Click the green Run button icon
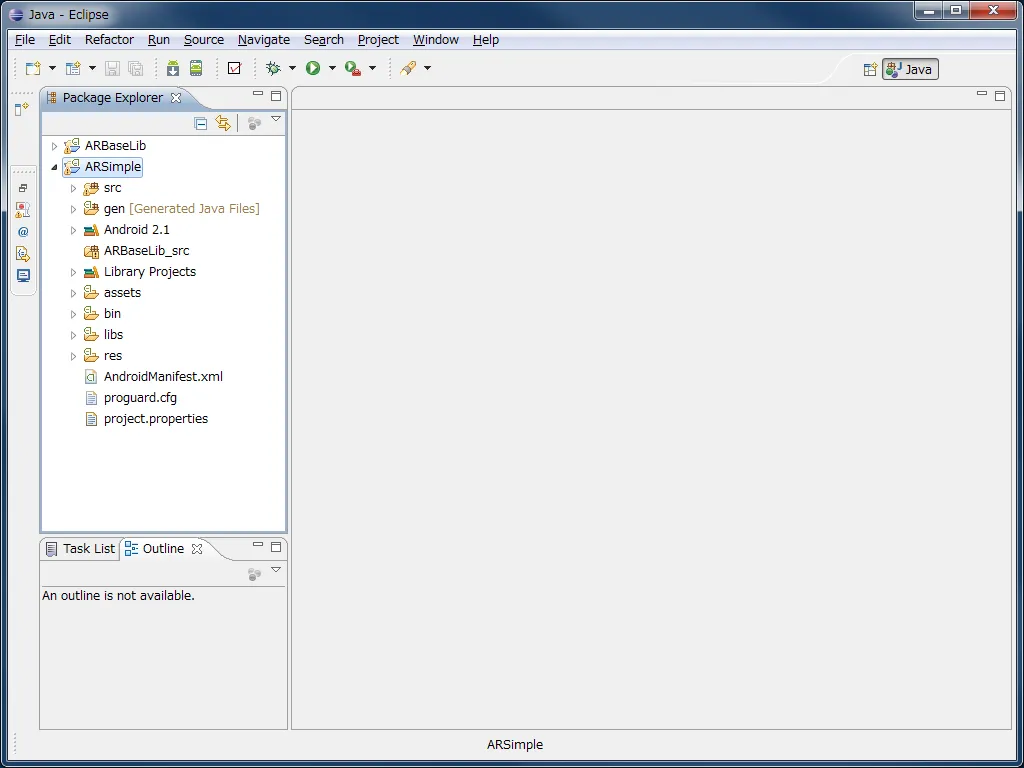 pyautogui.click(x=313, y=68)
